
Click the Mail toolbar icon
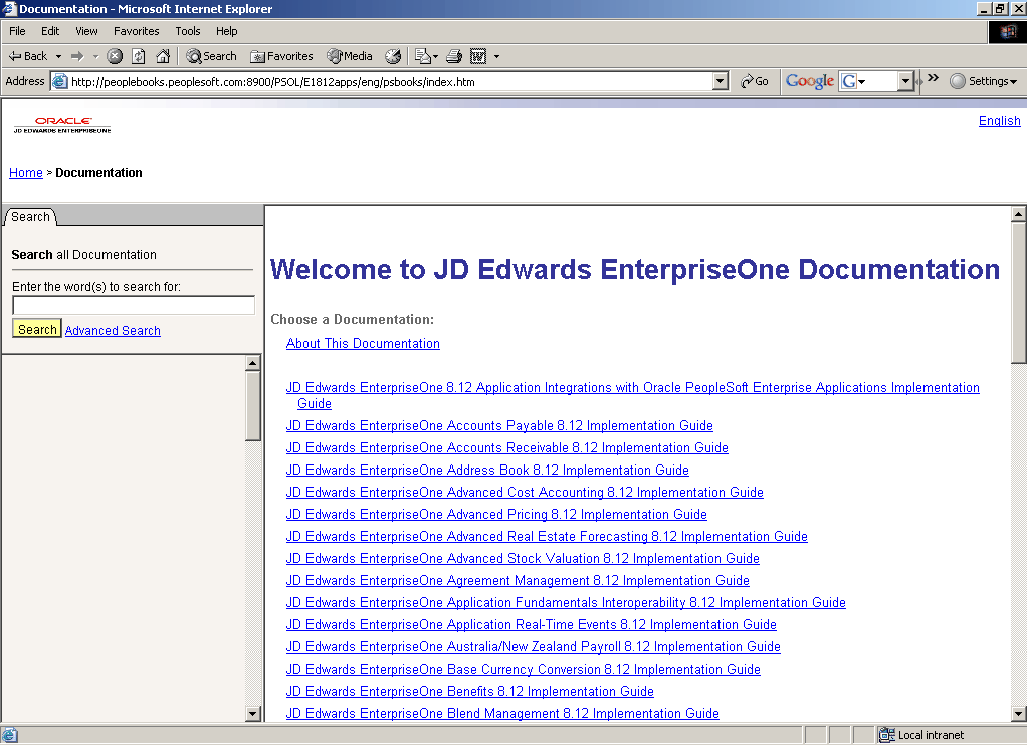[422, 56]
